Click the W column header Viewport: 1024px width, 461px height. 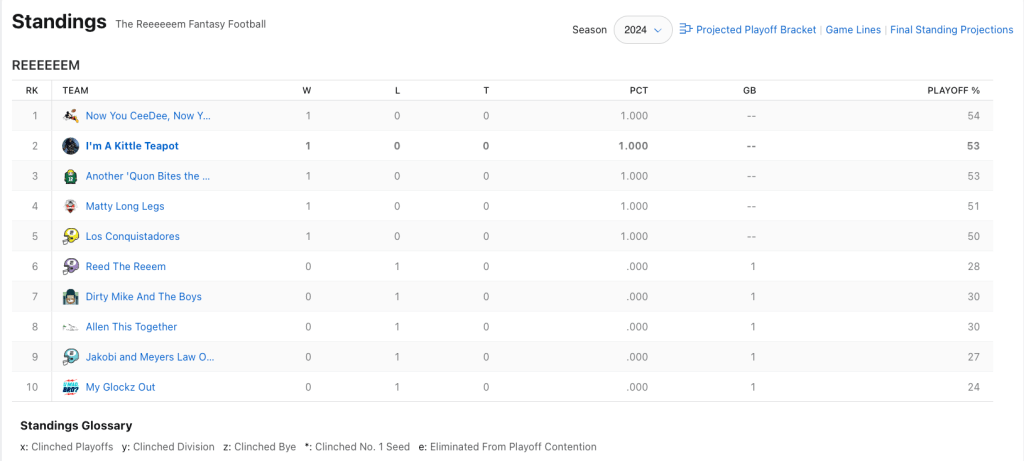306,90
